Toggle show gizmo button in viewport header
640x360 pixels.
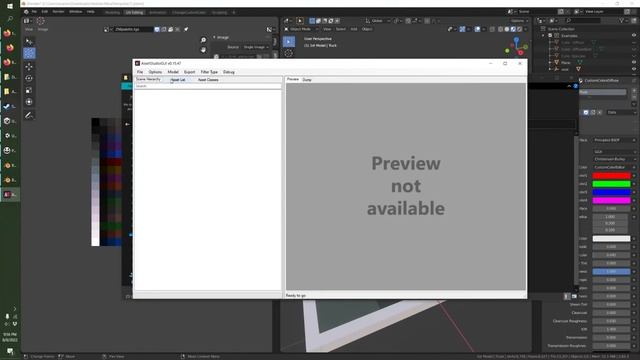tap(462, 29)
